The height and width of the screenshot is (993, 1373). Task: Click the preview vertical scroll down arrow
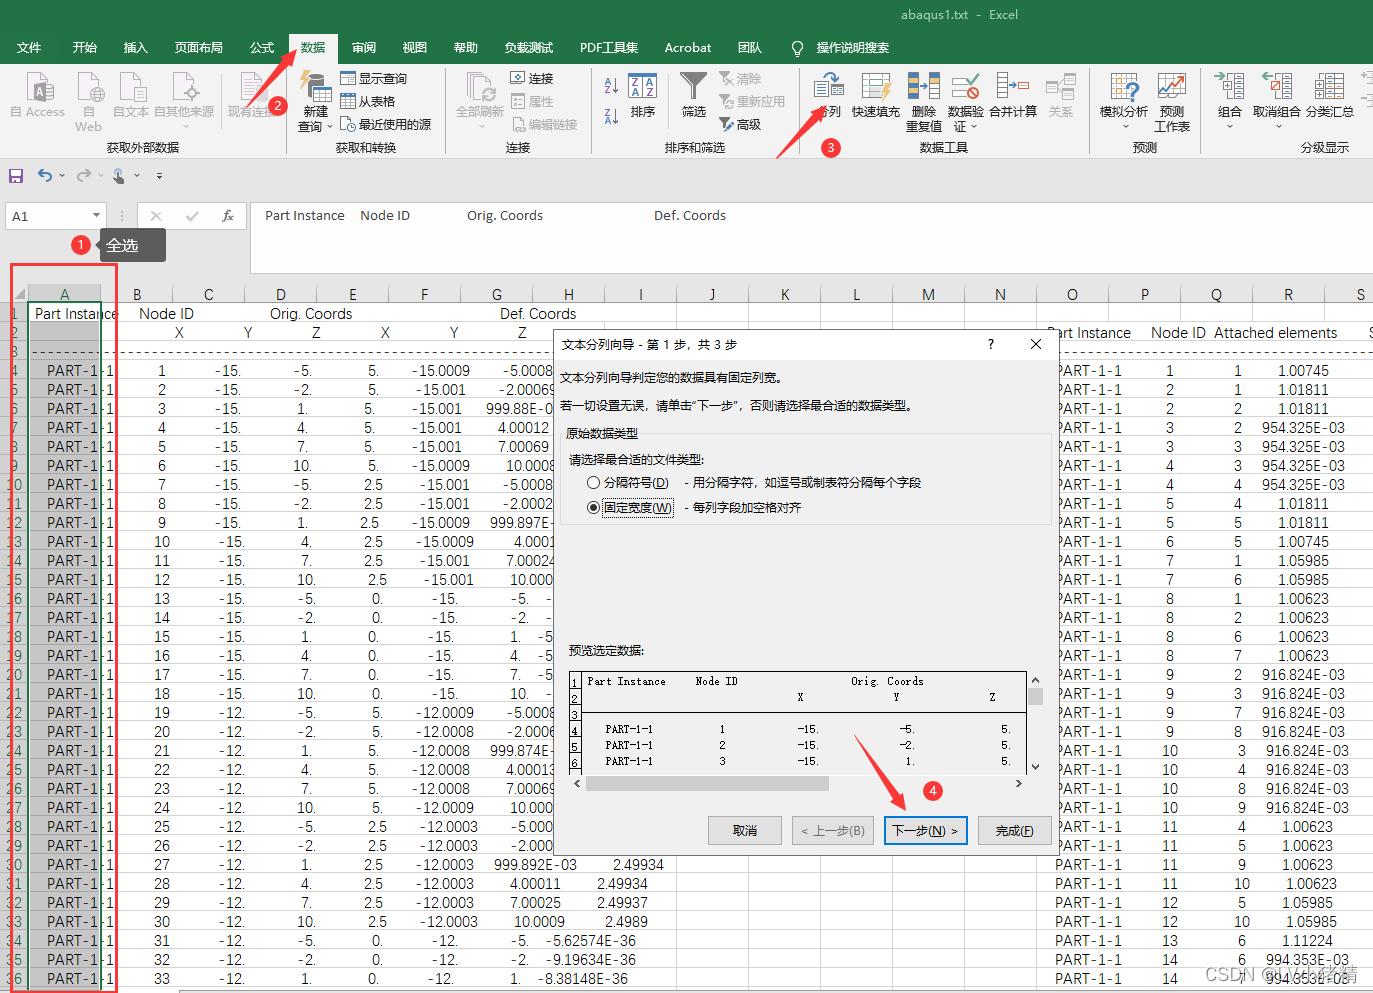pos(1035,765)
